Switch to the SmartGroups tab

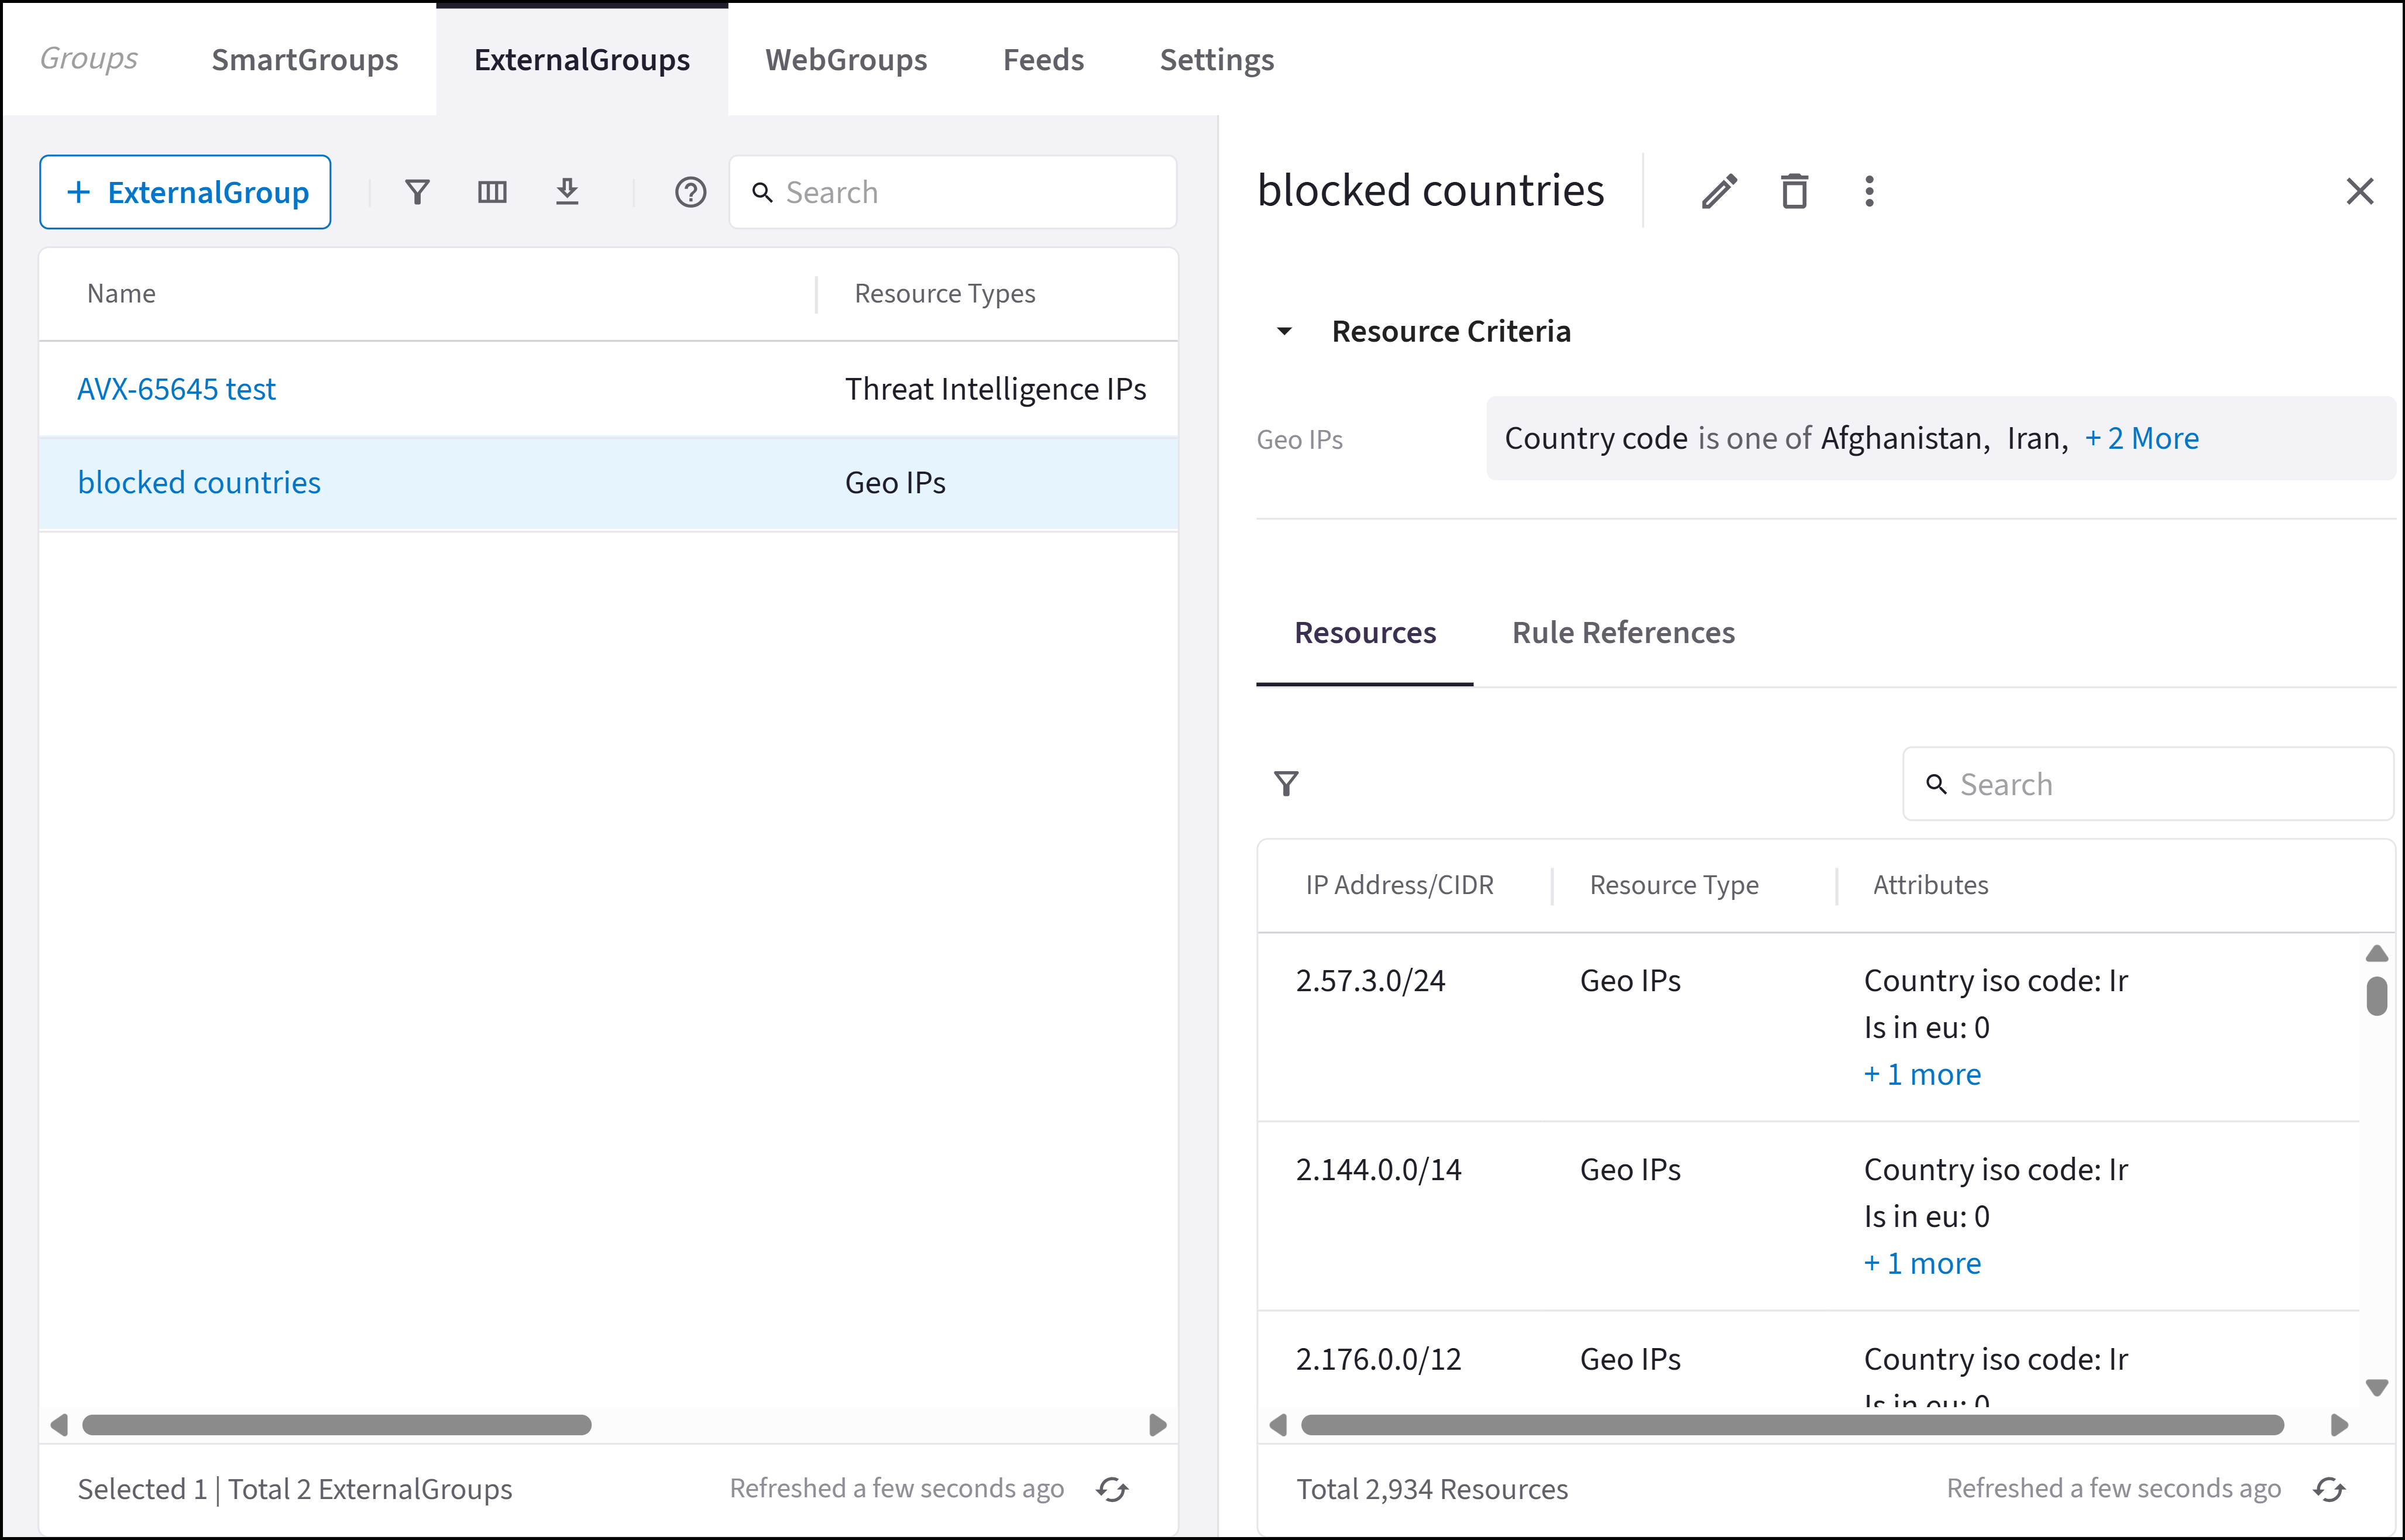coord(305,60)
